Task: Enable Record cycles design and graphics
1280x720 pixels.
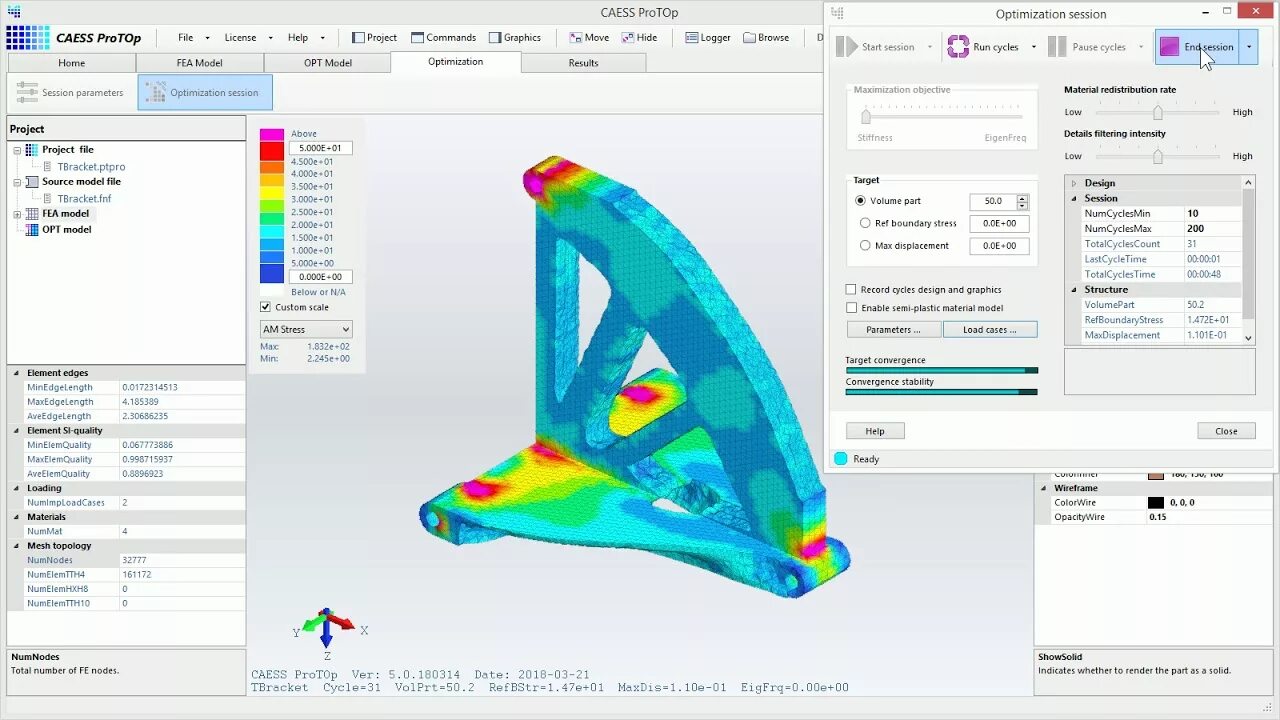Action: tap(851, 290)
